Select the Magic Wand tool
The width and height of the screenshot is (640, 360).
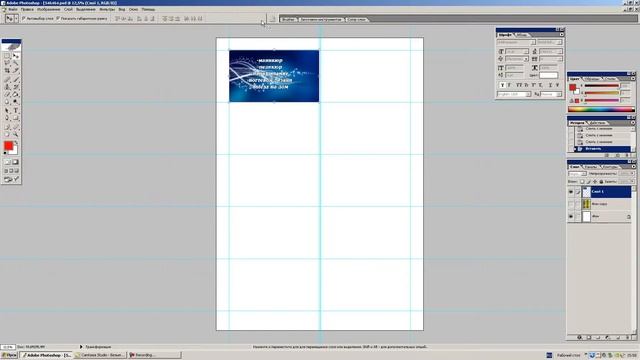tap(16, 63)
